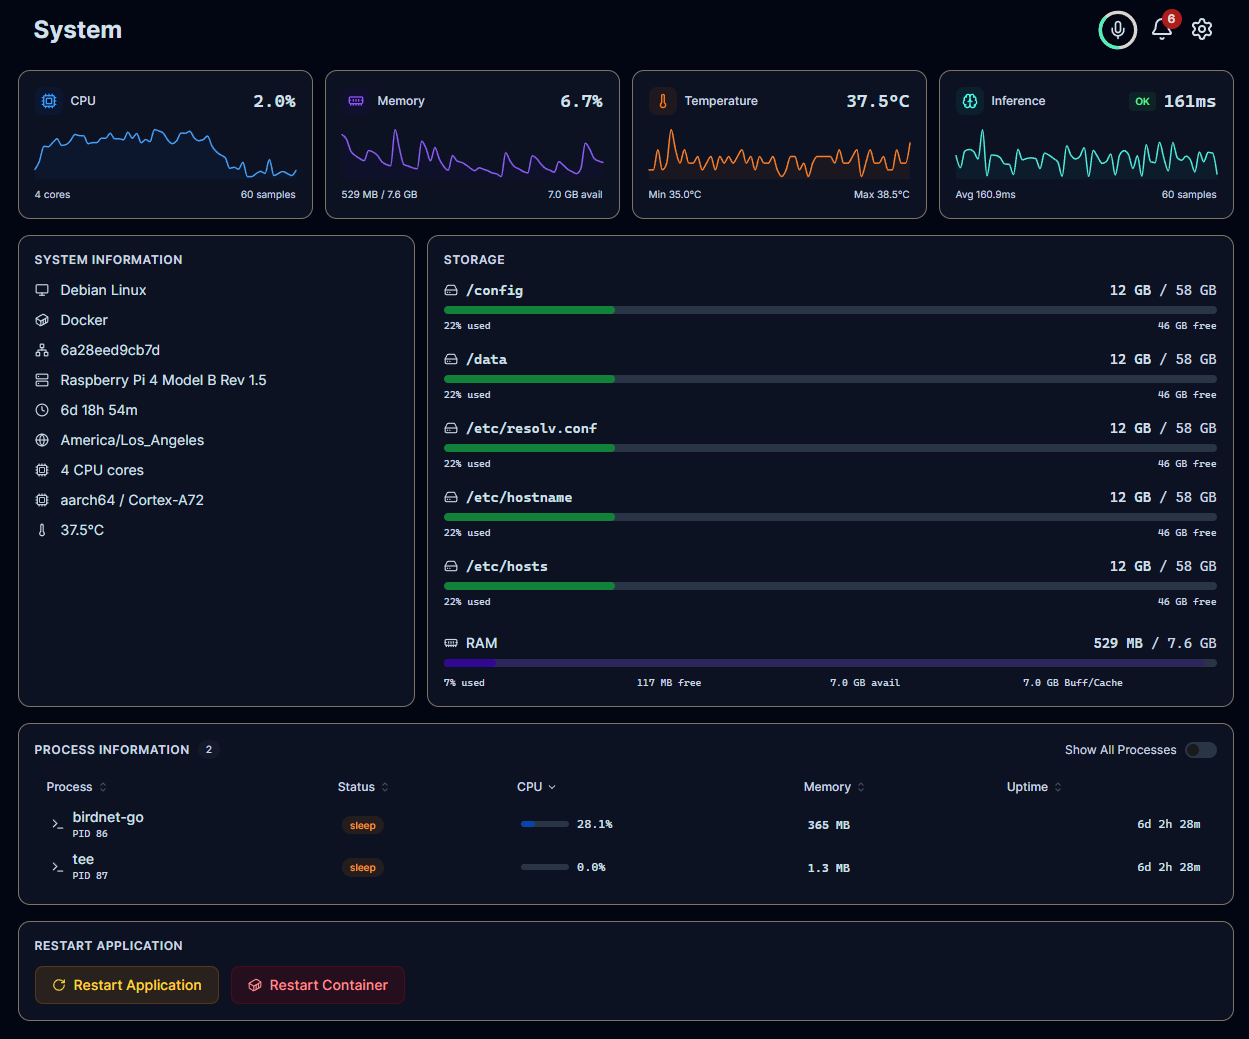This screenshot has width=1249, height=1039.
Task: Click the CPU usage history graph
Action: pyautogui.click(x=166, y=154)
